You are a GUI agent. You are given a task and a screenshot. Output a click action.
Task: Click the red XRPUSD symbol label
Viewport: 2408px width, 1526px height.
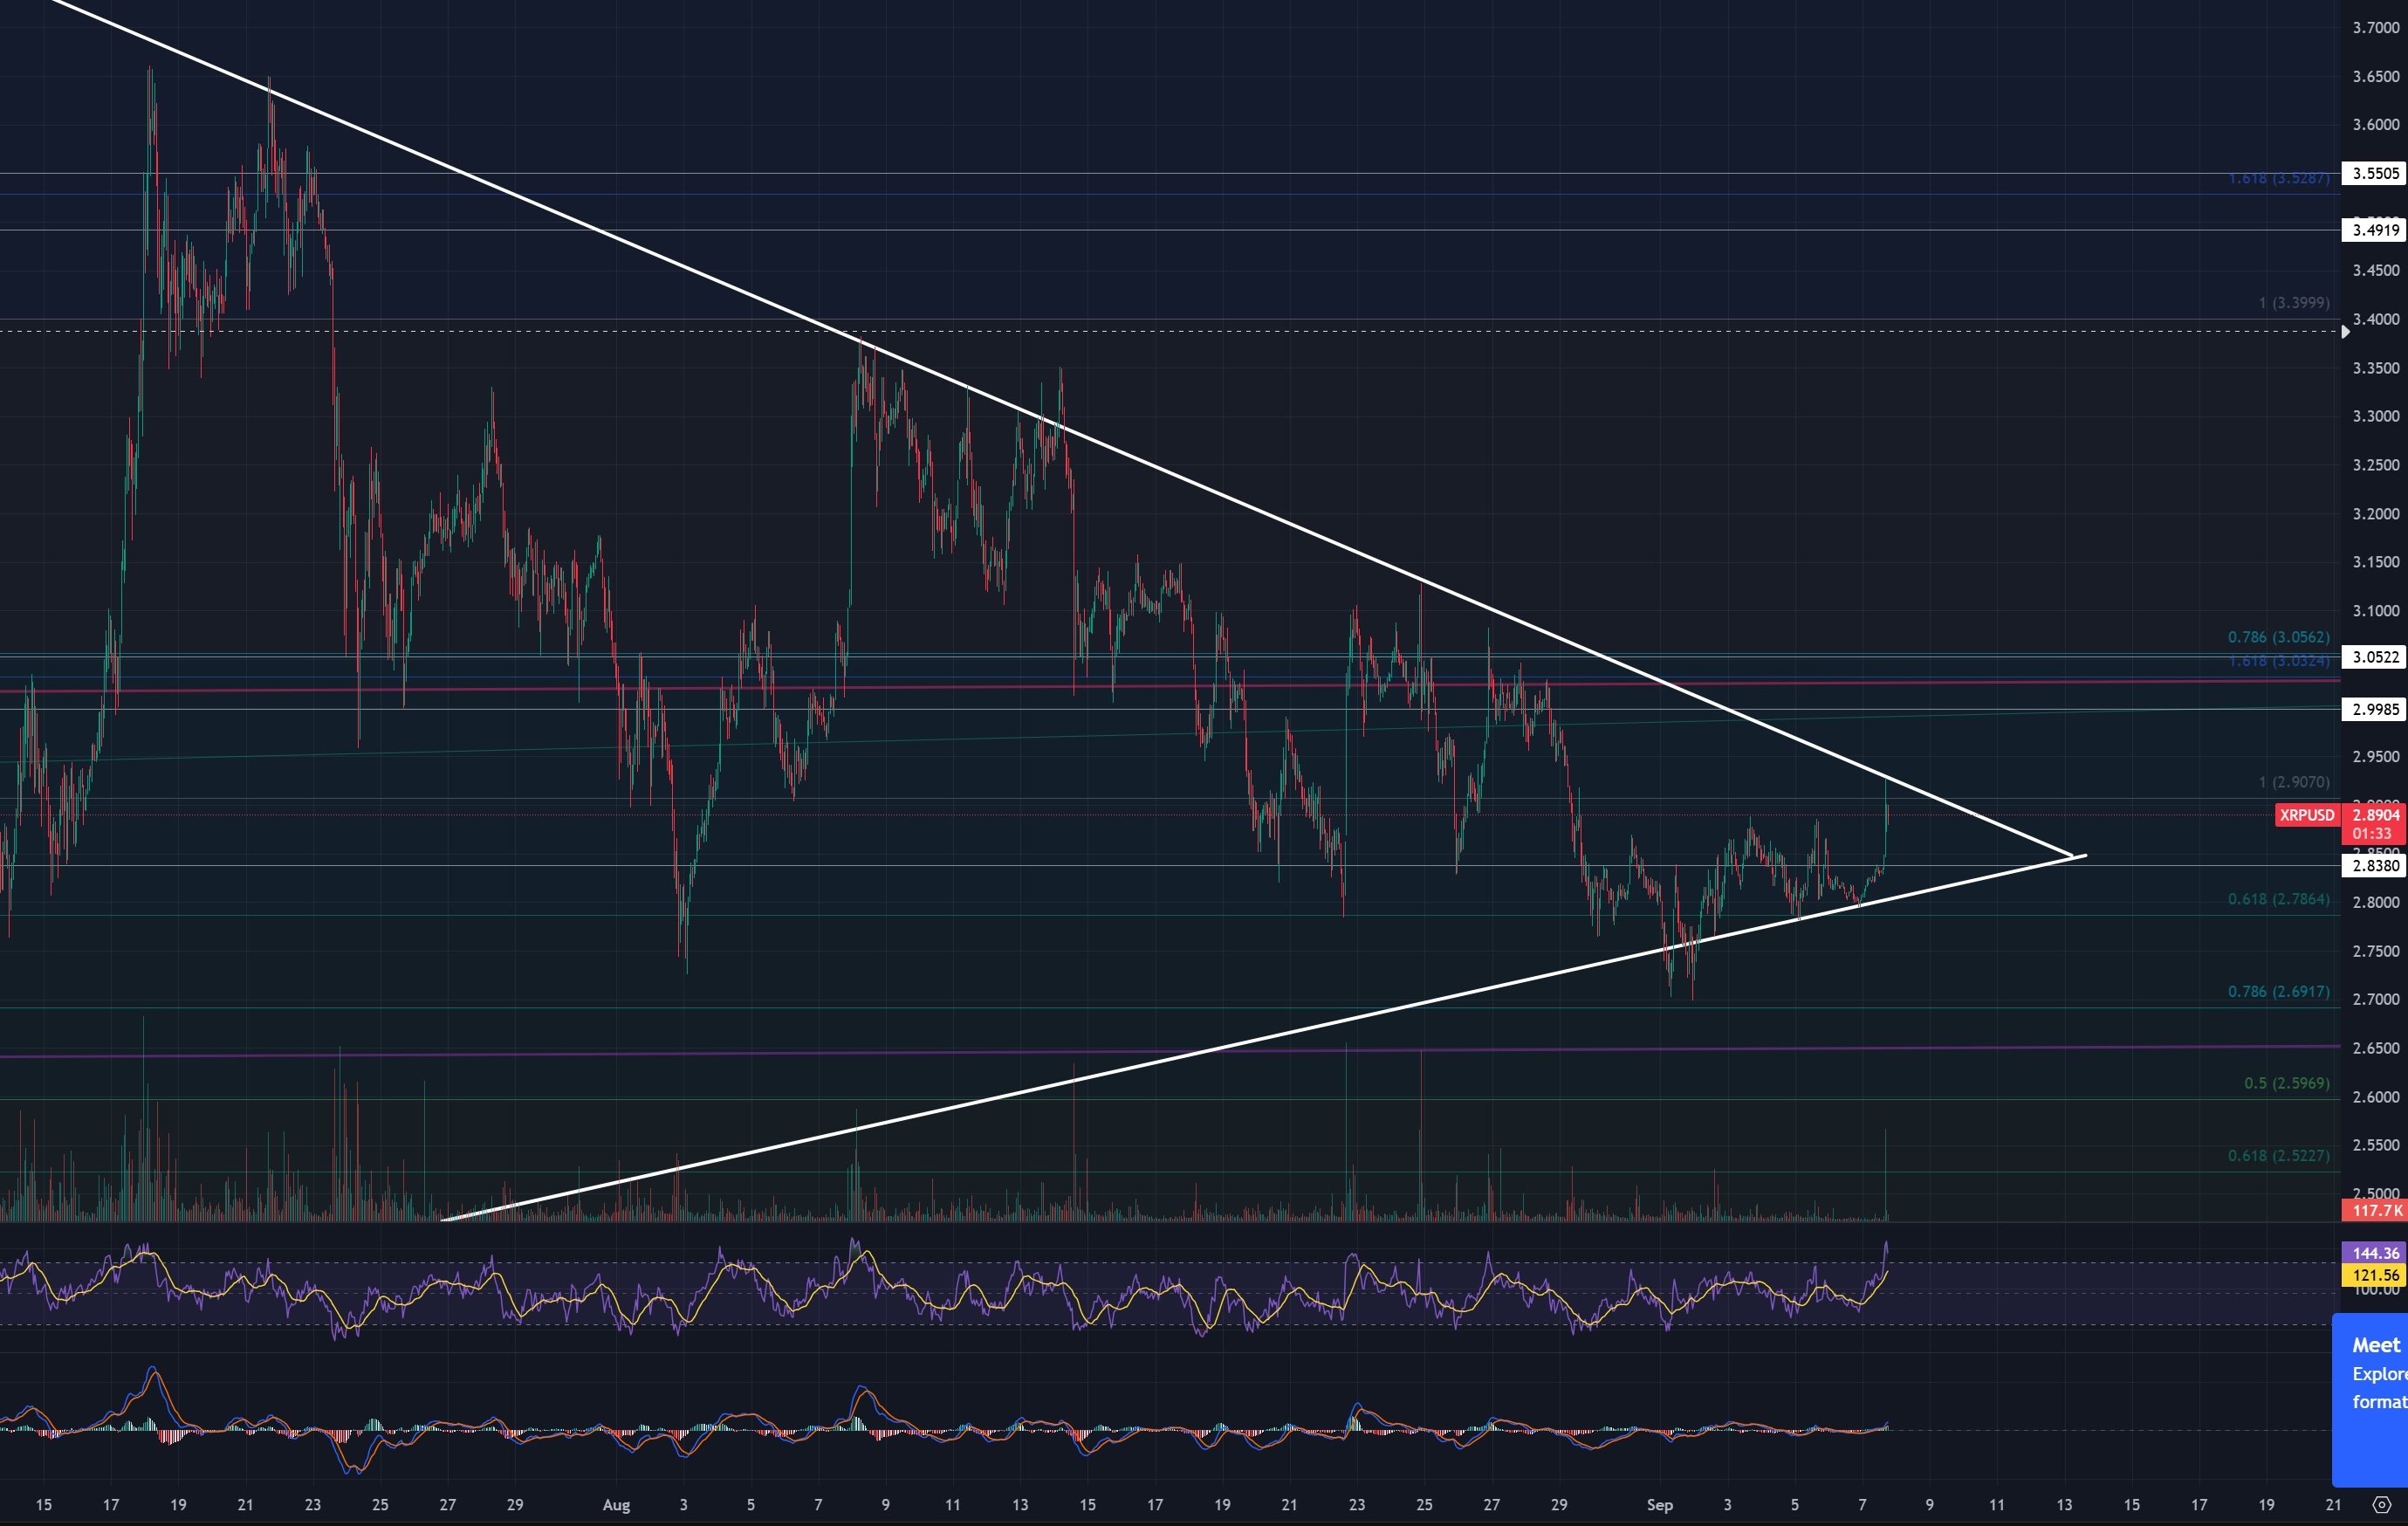[x=2307, y=815]
